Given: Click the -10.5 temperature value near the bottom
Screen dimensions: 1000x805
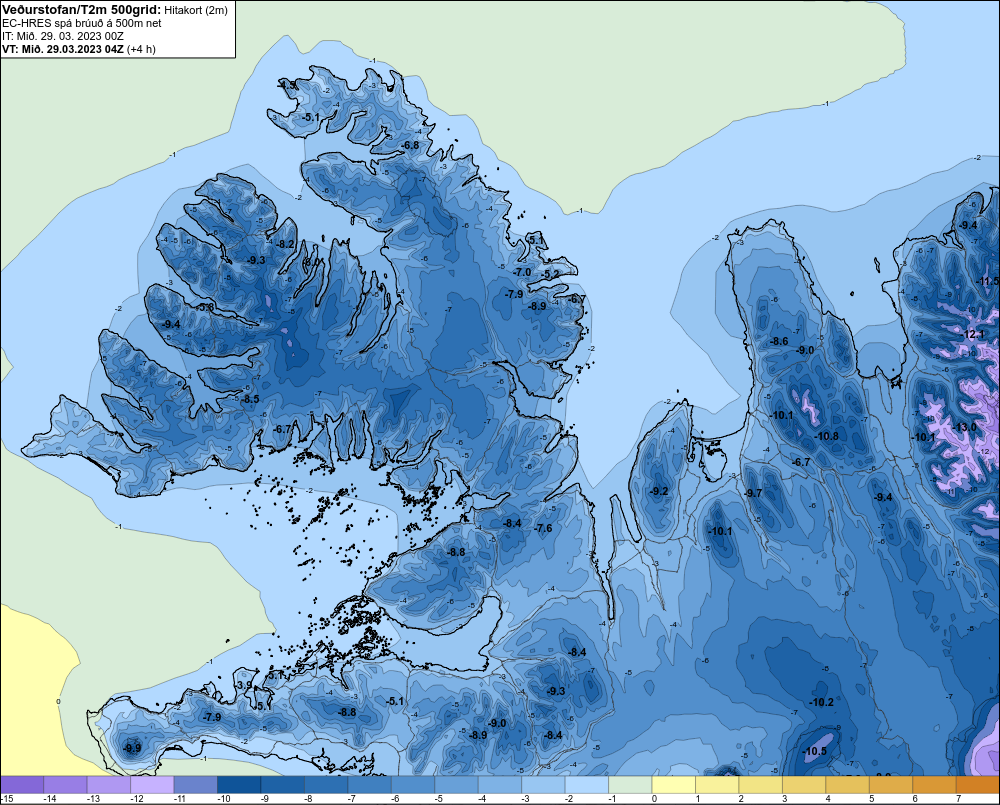Looking at the screenshot, I should point(815,751).
